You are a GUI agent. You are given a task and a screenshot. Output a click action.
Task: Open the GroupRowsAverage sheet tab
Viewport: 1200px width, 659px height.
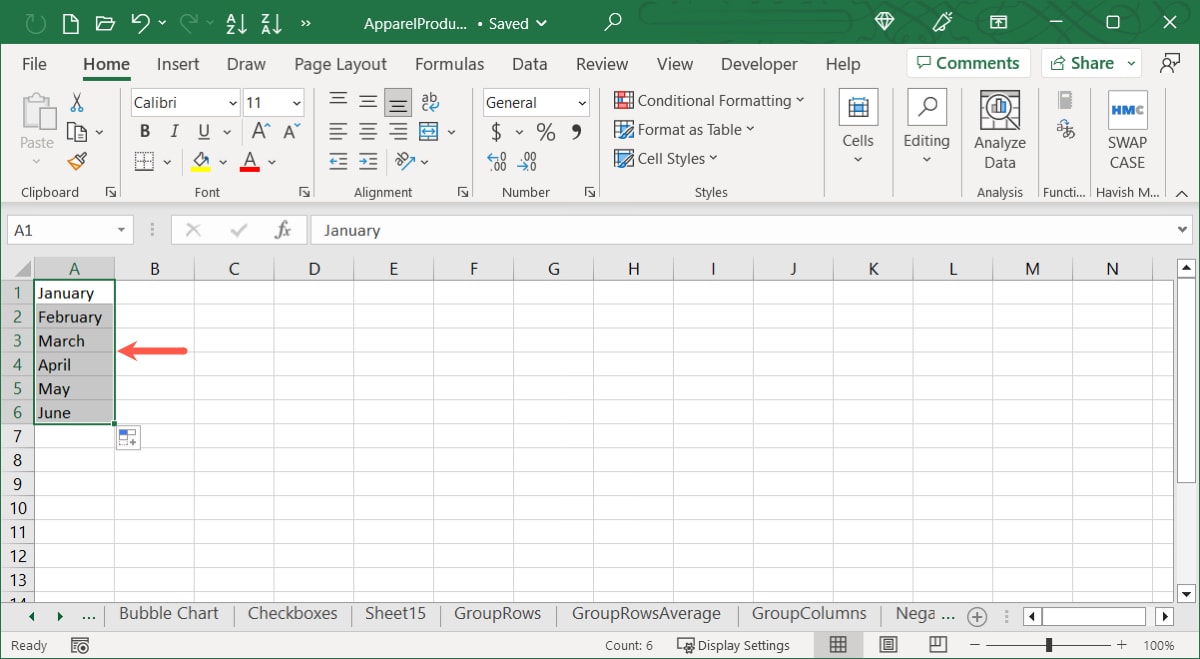[x=645, y=614]
